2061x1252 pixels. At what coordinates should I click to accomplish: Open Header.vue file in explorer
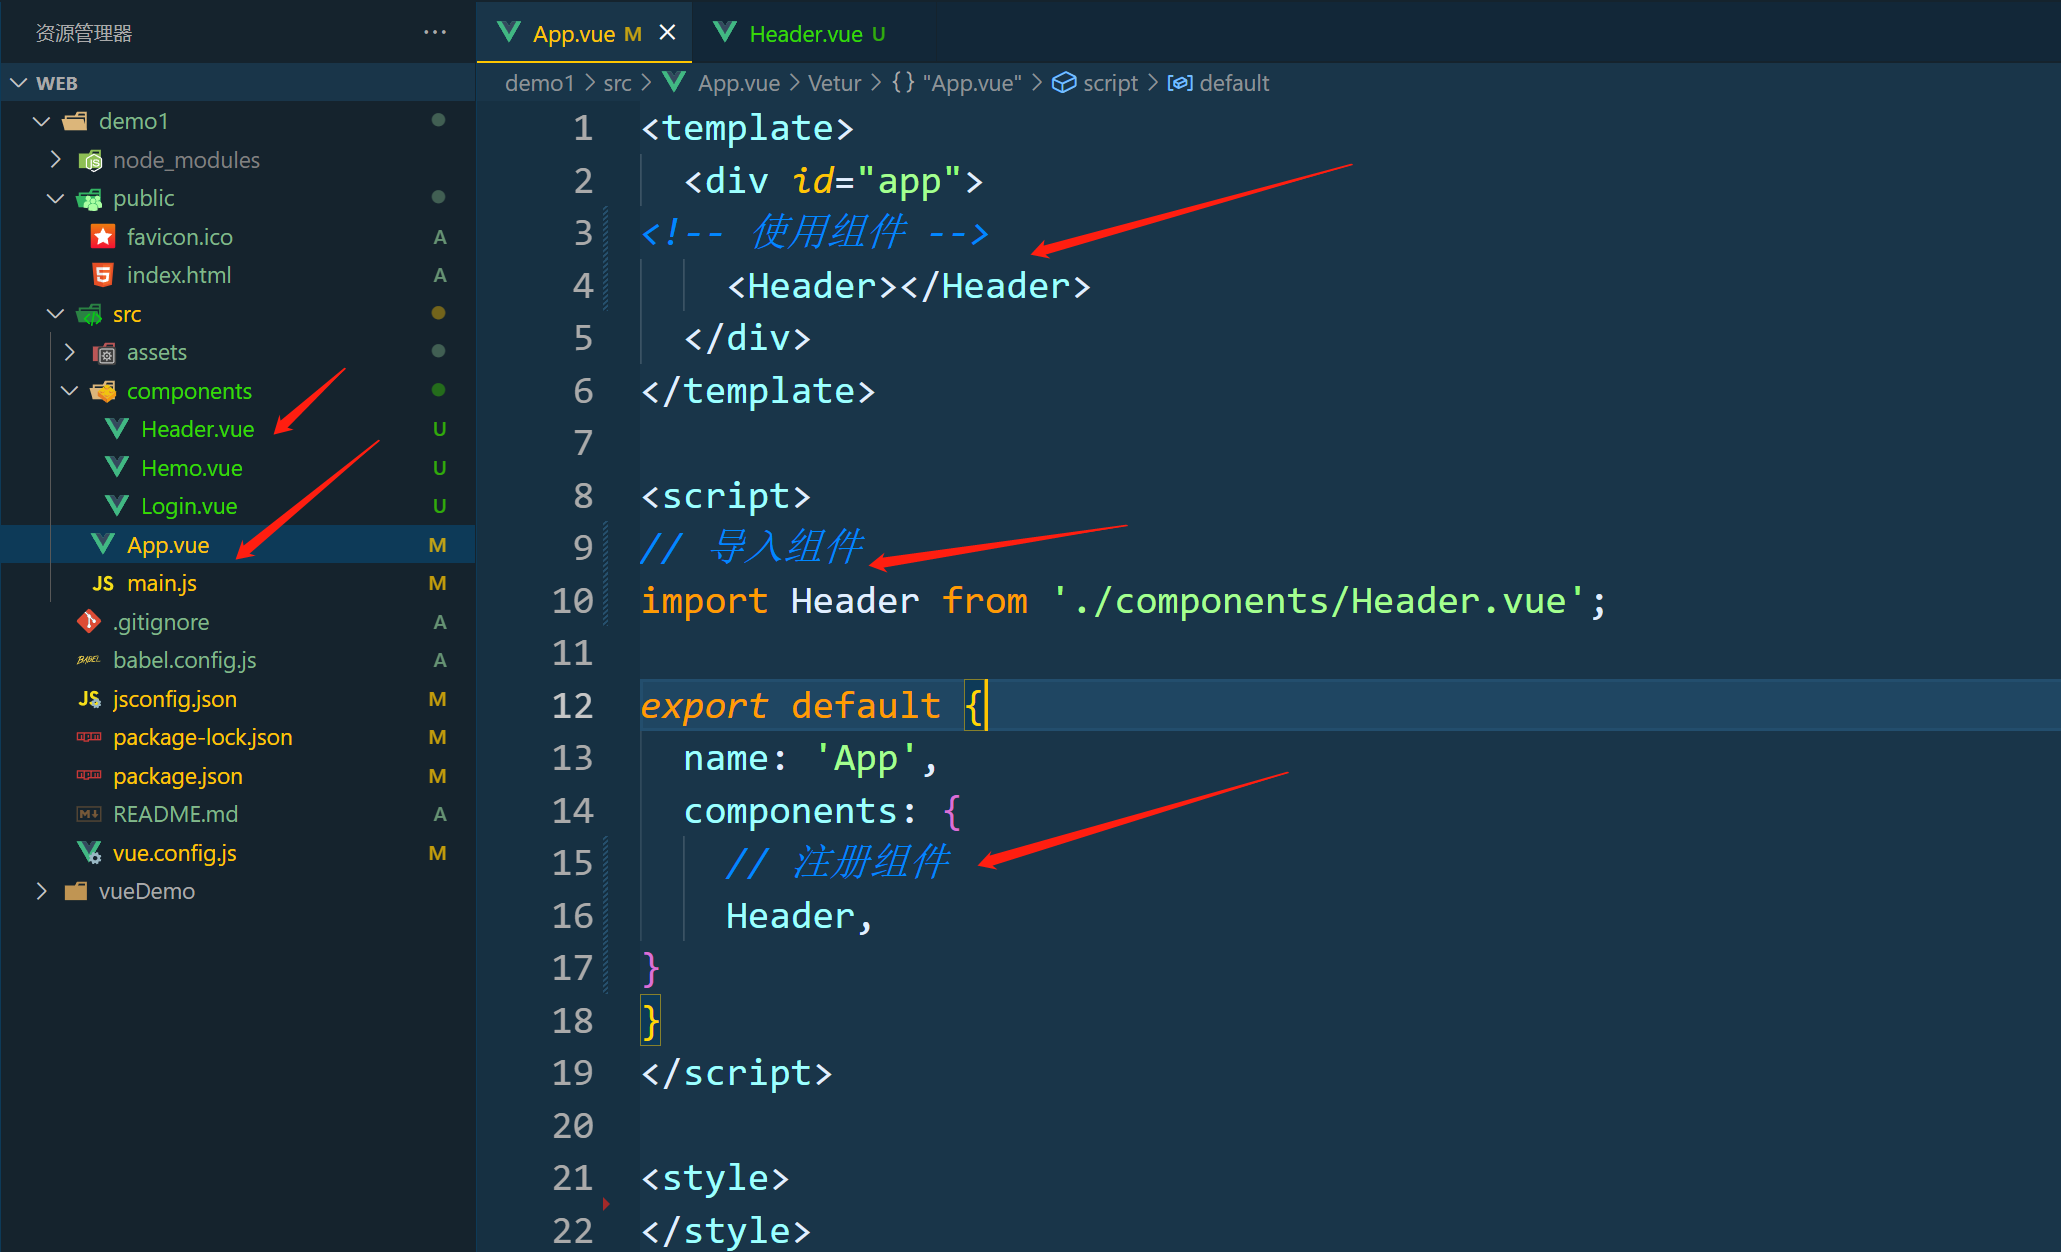[x=198, y=429]
